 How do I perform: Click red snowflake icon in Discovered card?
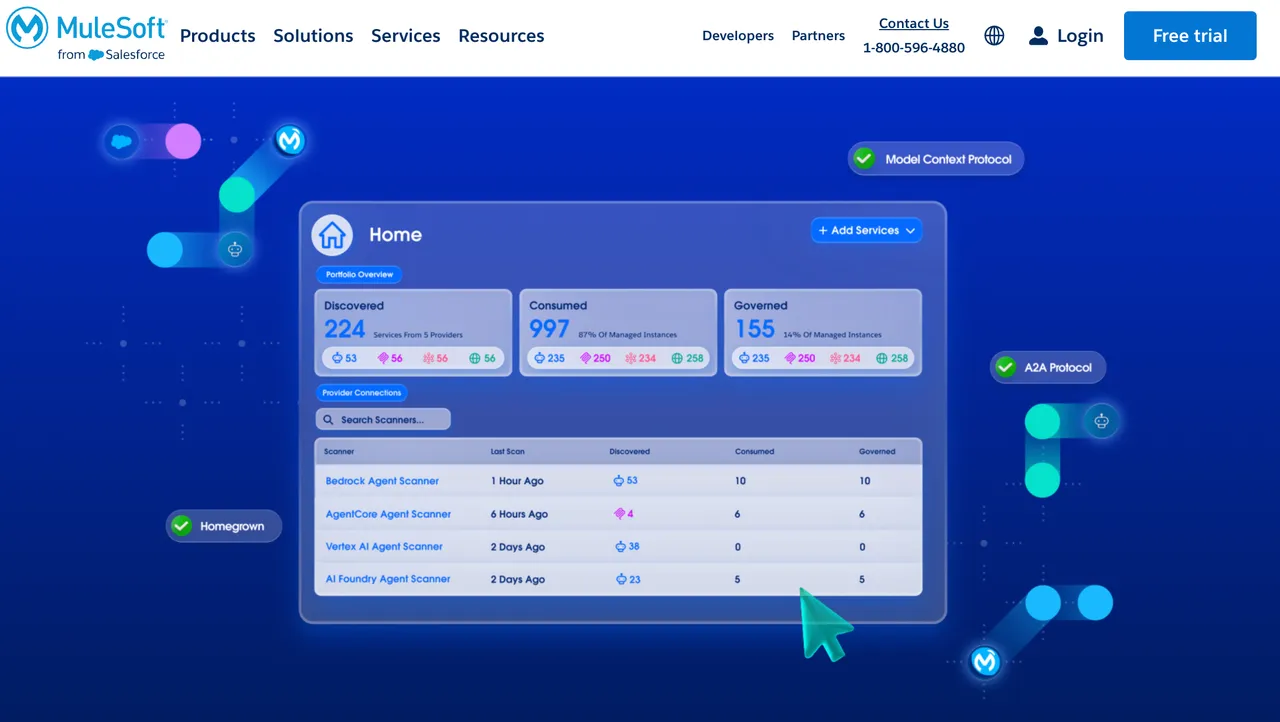point(429,358)
